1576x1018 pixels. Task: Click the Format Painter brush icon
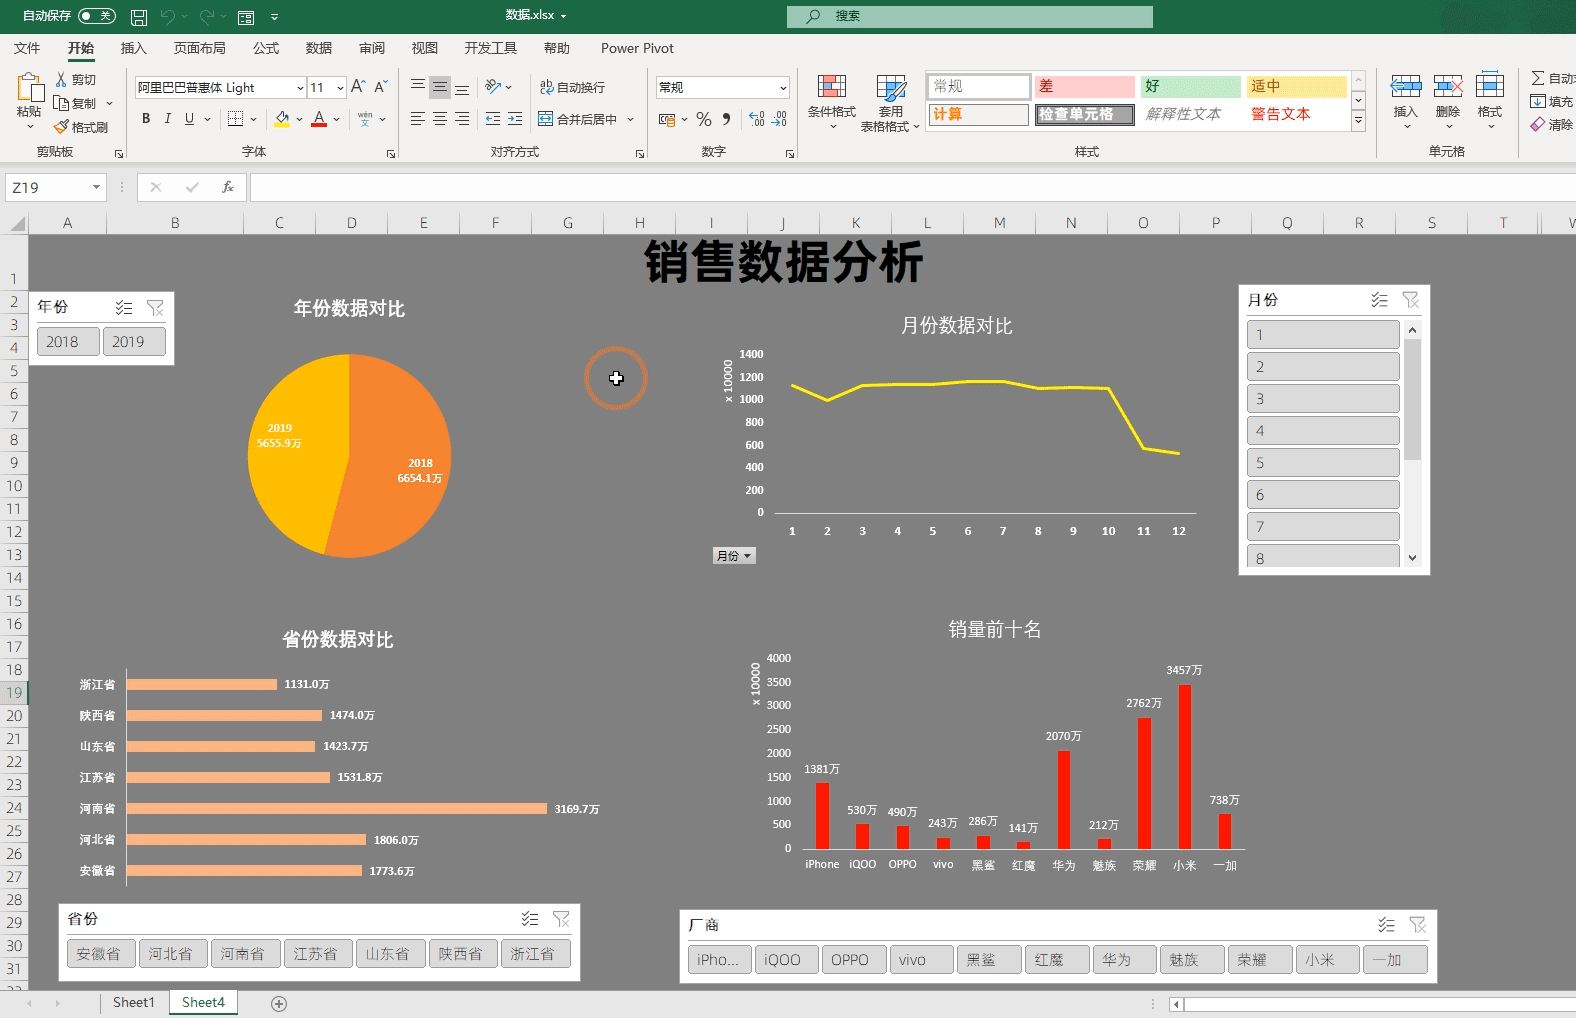coord(62,127)
